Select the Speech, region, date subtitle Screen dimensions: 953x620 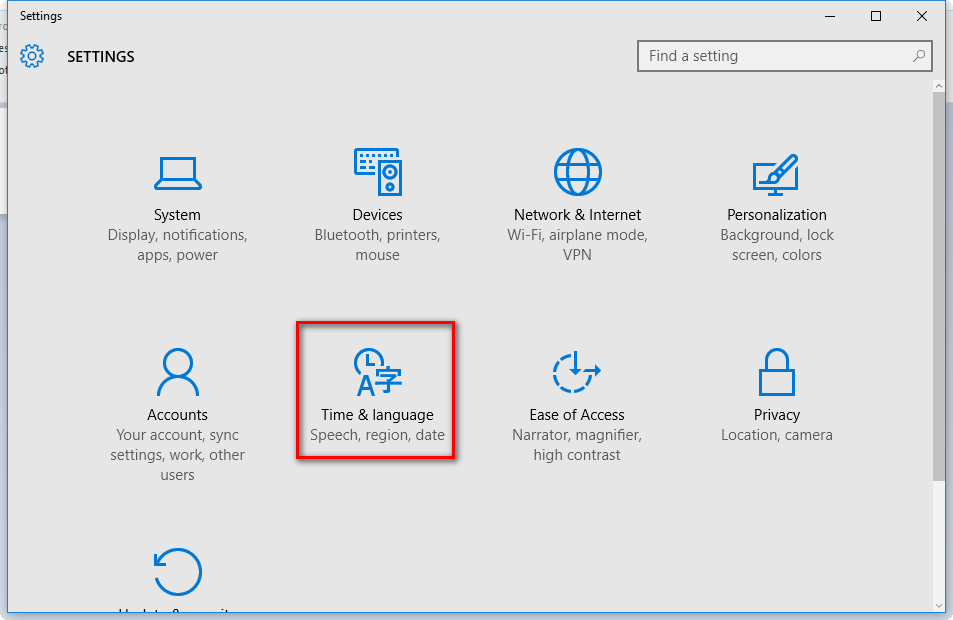(376, 435)
